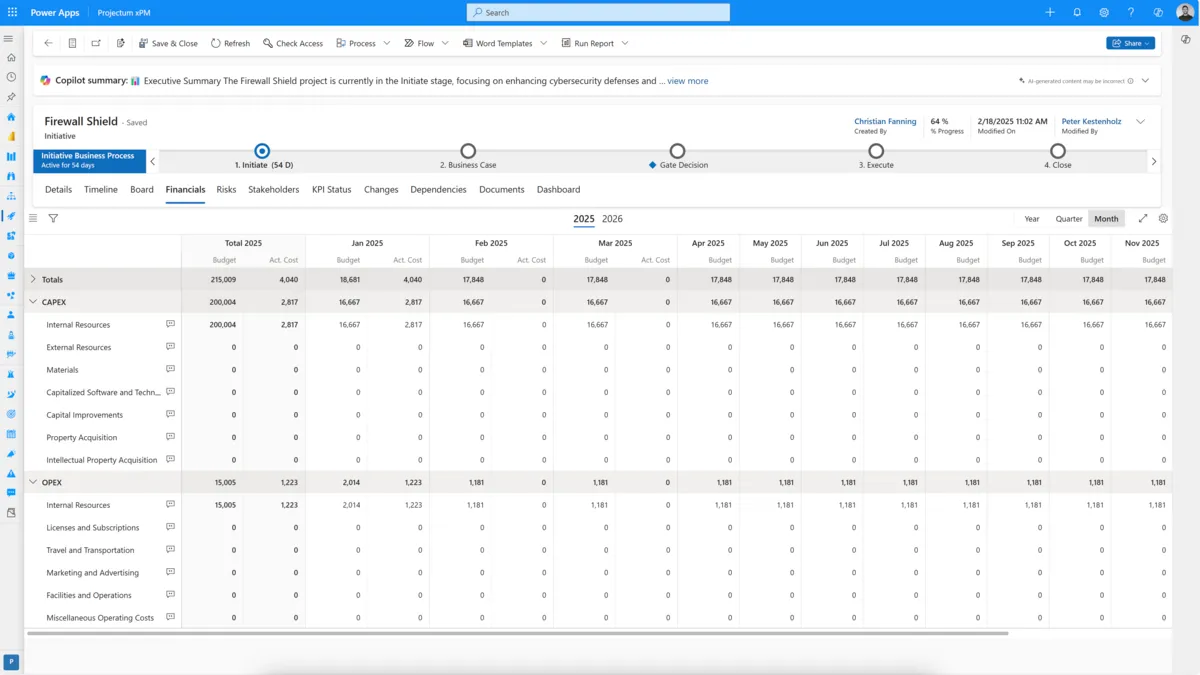Open the Dashboard tab
Image resolution: width=1200 pixels, height=675 pixels.
(x=558, y=189)
